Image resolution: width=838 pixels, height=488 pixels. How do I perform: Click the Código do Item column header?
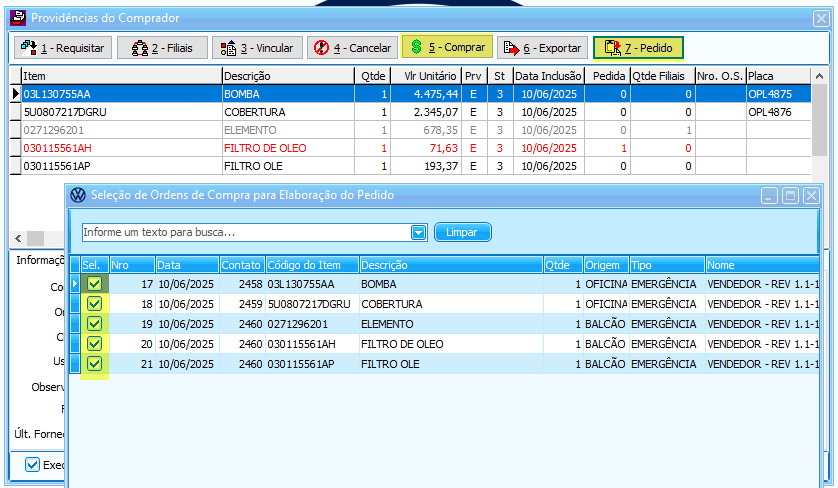(x=313, y=265)
